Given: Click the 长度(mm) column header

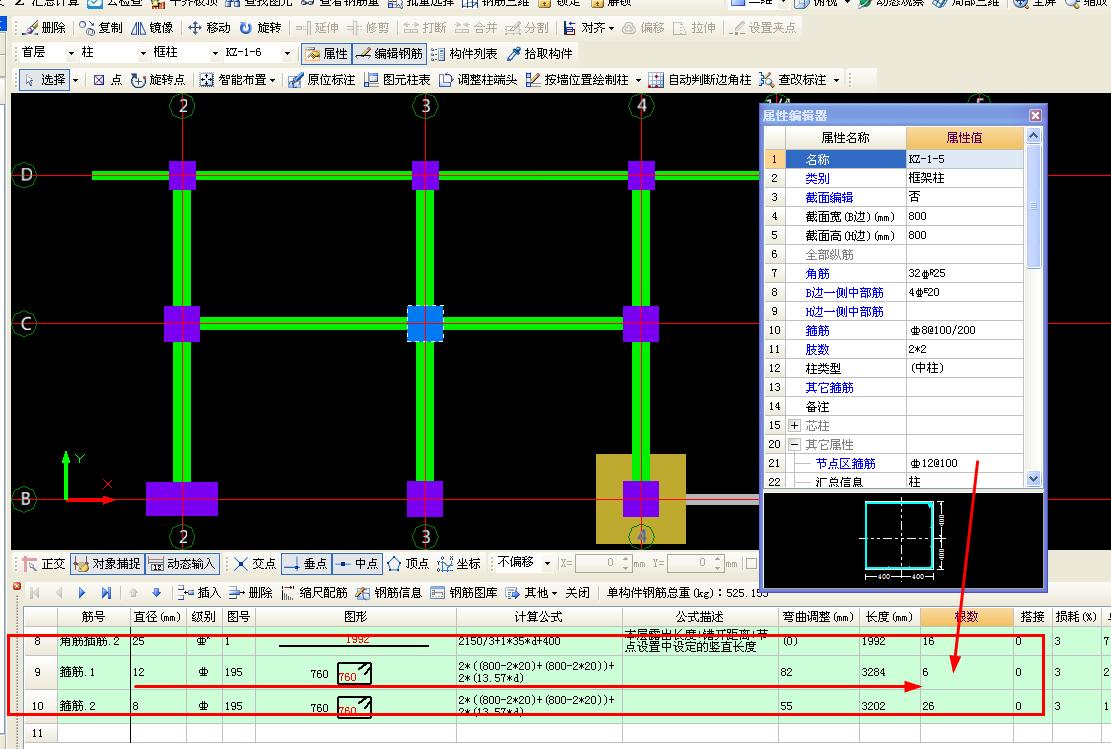Looking at the screenshot, I should 889,616.
